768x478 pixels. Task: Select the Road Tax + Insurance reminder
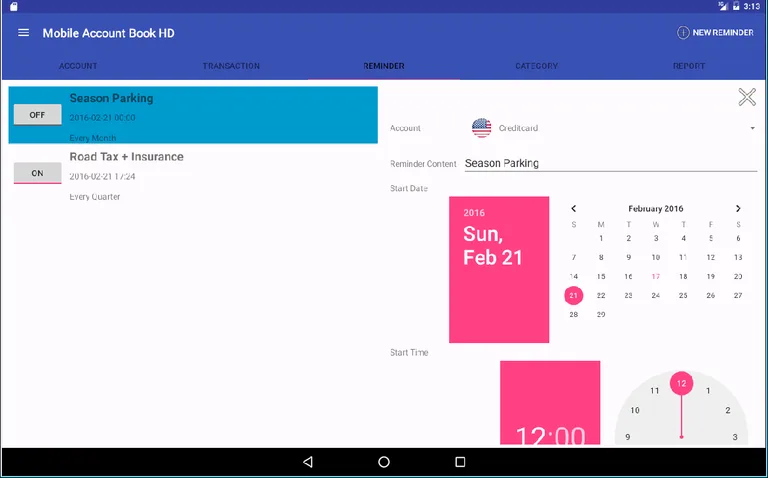(193, 174)
